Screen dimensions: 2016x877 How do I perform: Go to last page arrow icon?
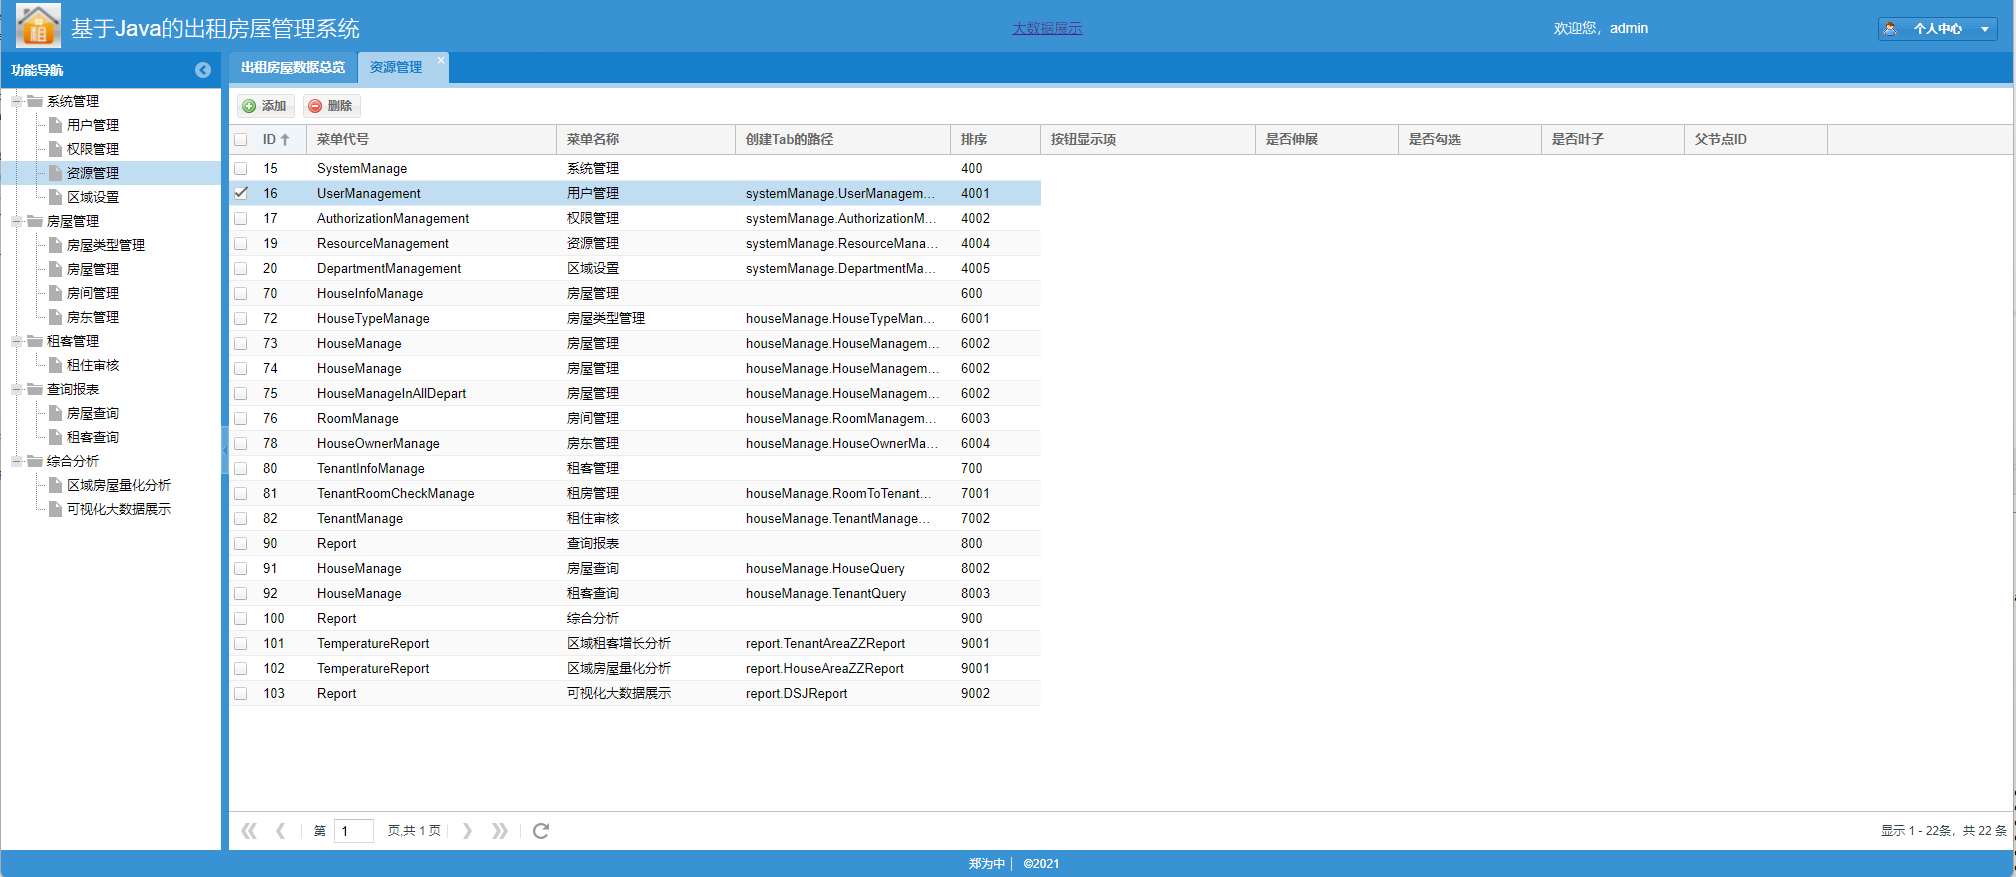[499, 831]
